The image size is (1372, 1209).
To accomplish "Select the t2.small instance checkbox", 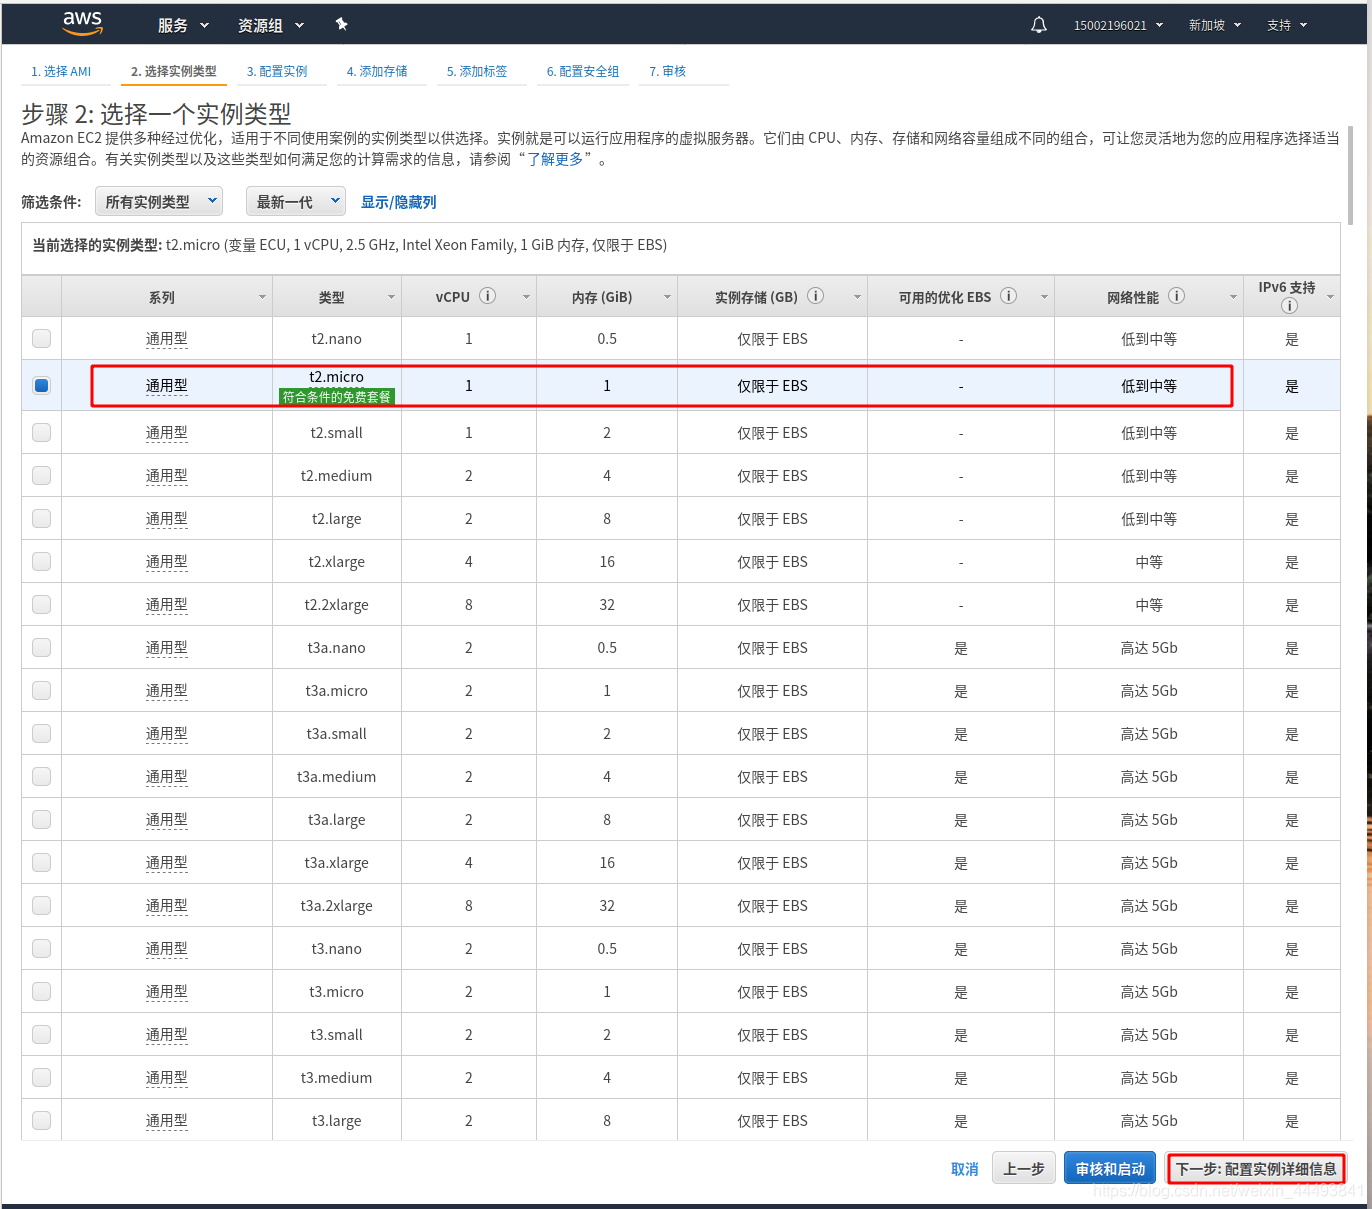I will (x=41, y=432).
